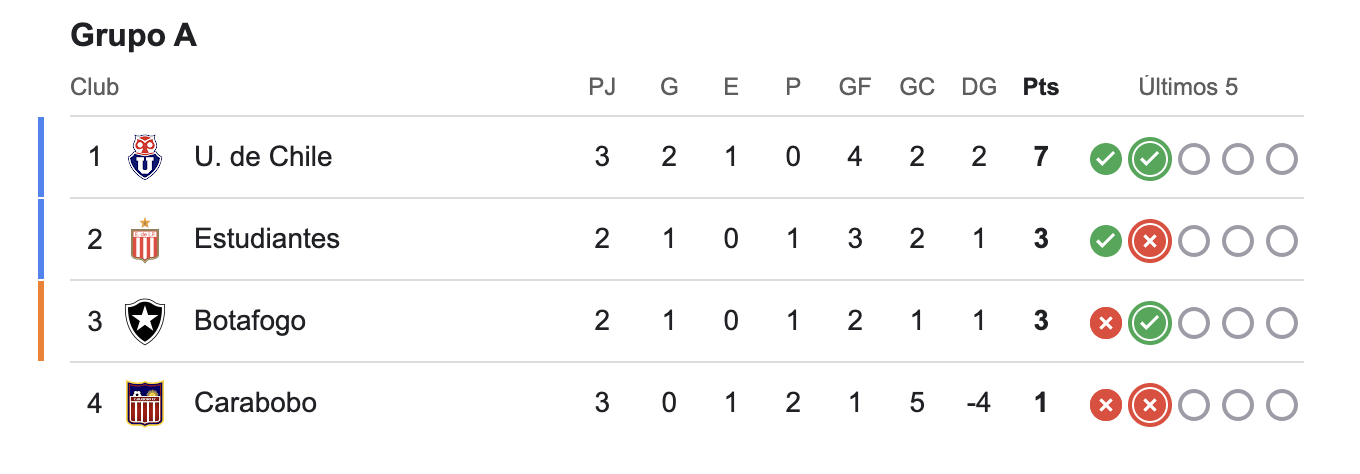The width and height of the screenshot is (1360, 474).
Task: Click U. de Chile's first green win icon
Action: tap(1105, 158)
